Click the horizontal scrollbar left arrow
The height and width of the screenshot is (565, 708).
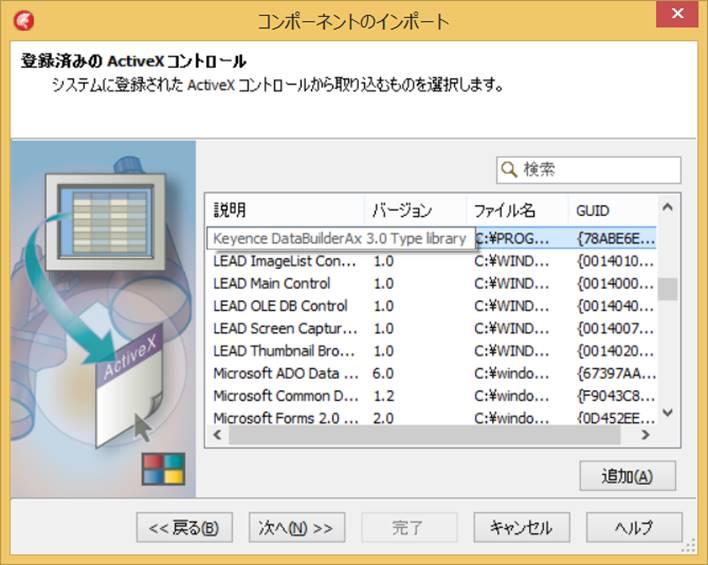(218, 434)
